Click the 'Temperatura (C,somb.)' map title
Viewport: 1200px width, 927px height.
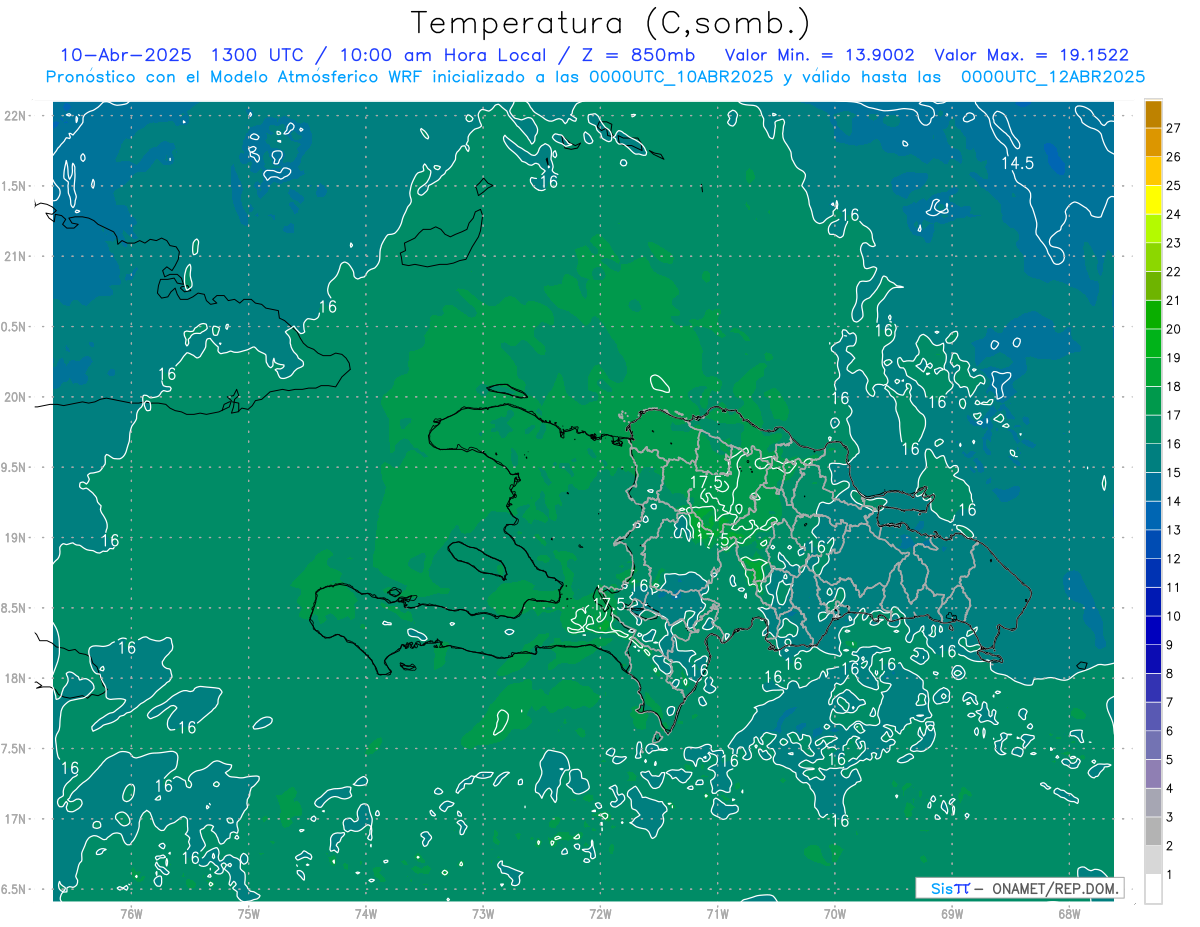(x=611, y=24)
